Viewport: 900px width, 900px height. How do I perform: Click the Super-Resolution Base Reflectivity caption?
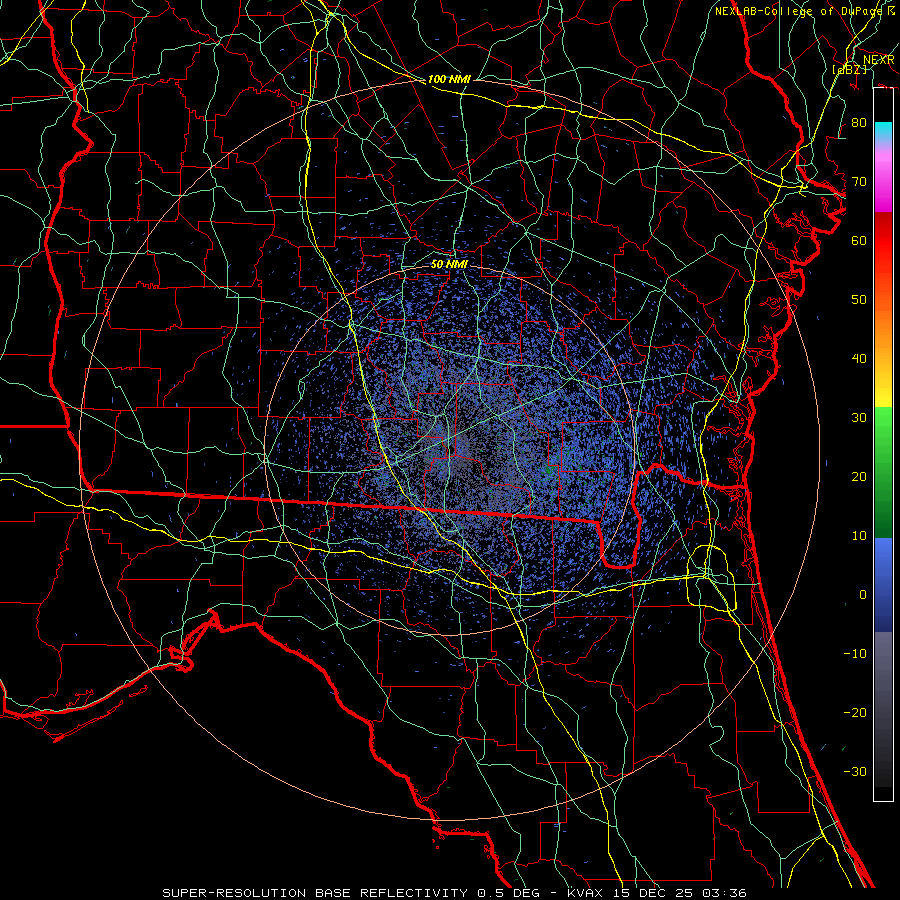[314, 893]
